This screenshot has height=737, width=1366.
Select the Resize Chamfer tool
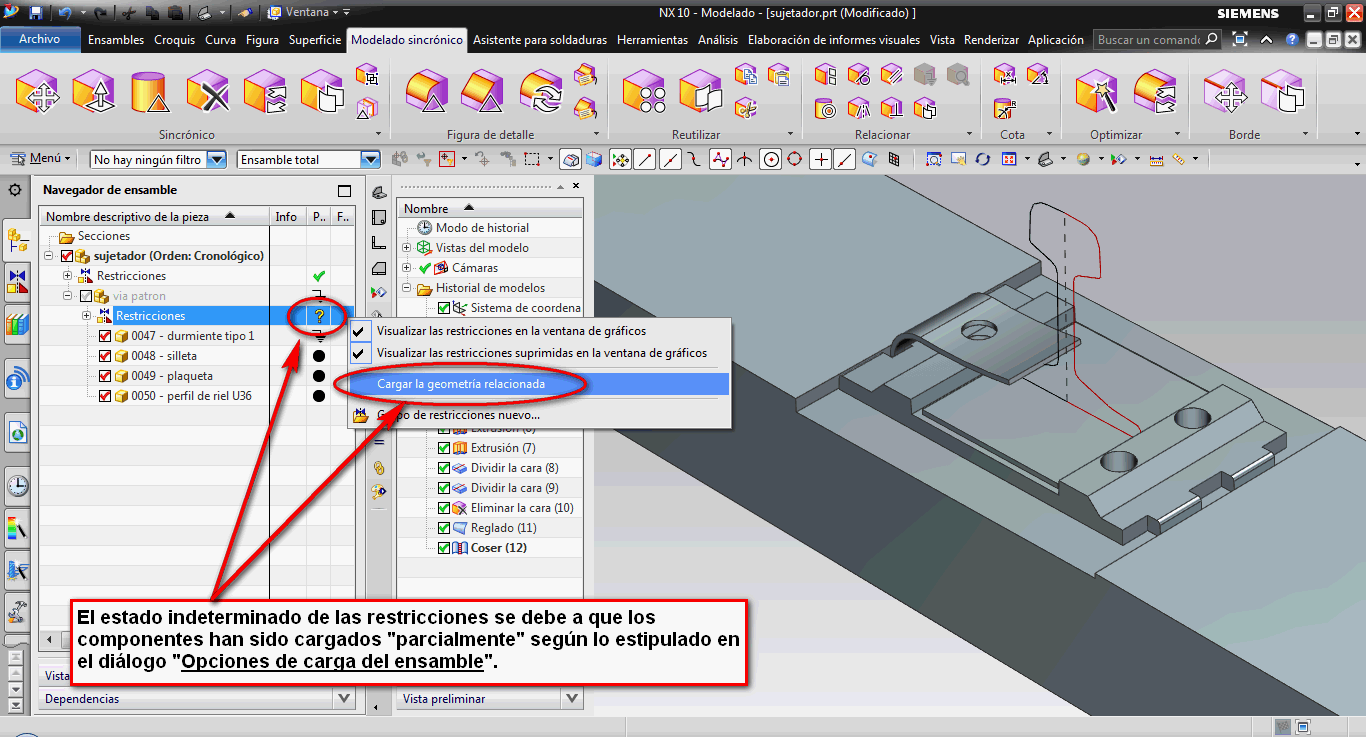coord(482,93)
